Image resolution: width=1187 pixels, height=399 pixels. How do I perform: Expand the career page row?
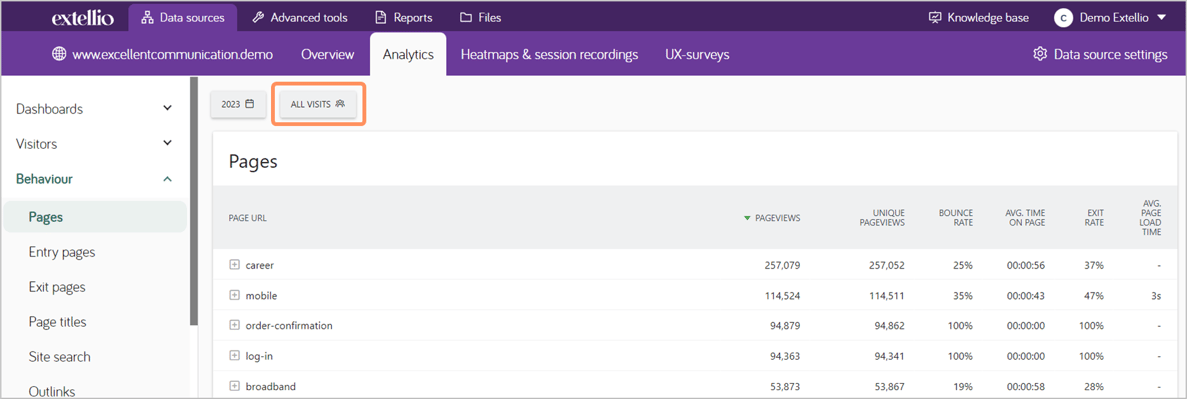point(234,266)
